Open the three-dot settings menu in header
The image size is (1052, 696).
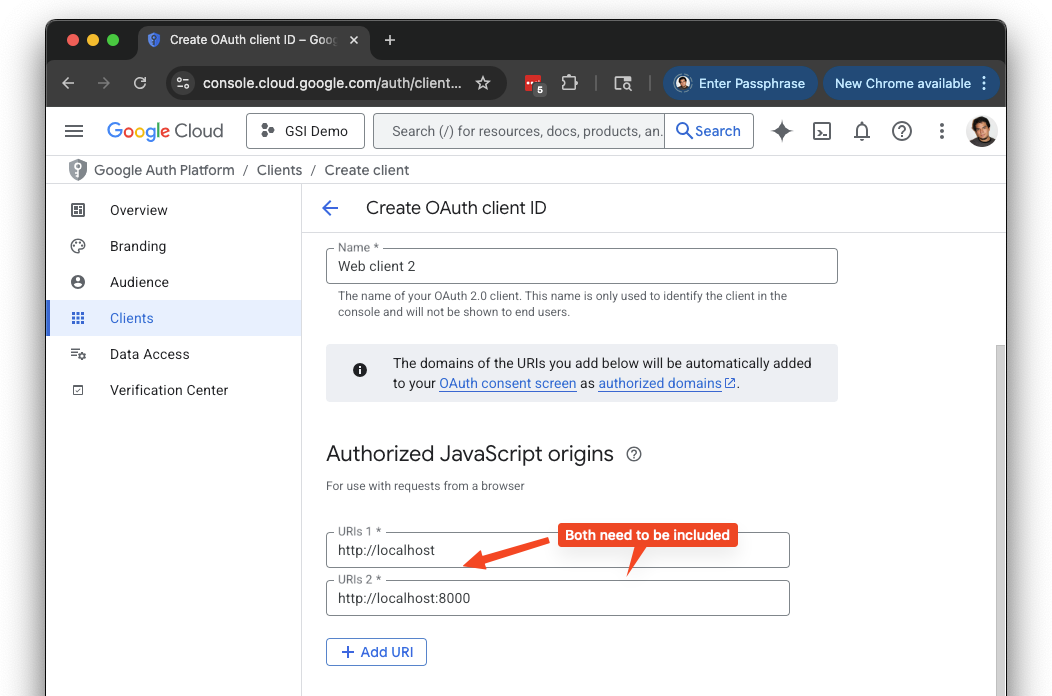point(941,131)
